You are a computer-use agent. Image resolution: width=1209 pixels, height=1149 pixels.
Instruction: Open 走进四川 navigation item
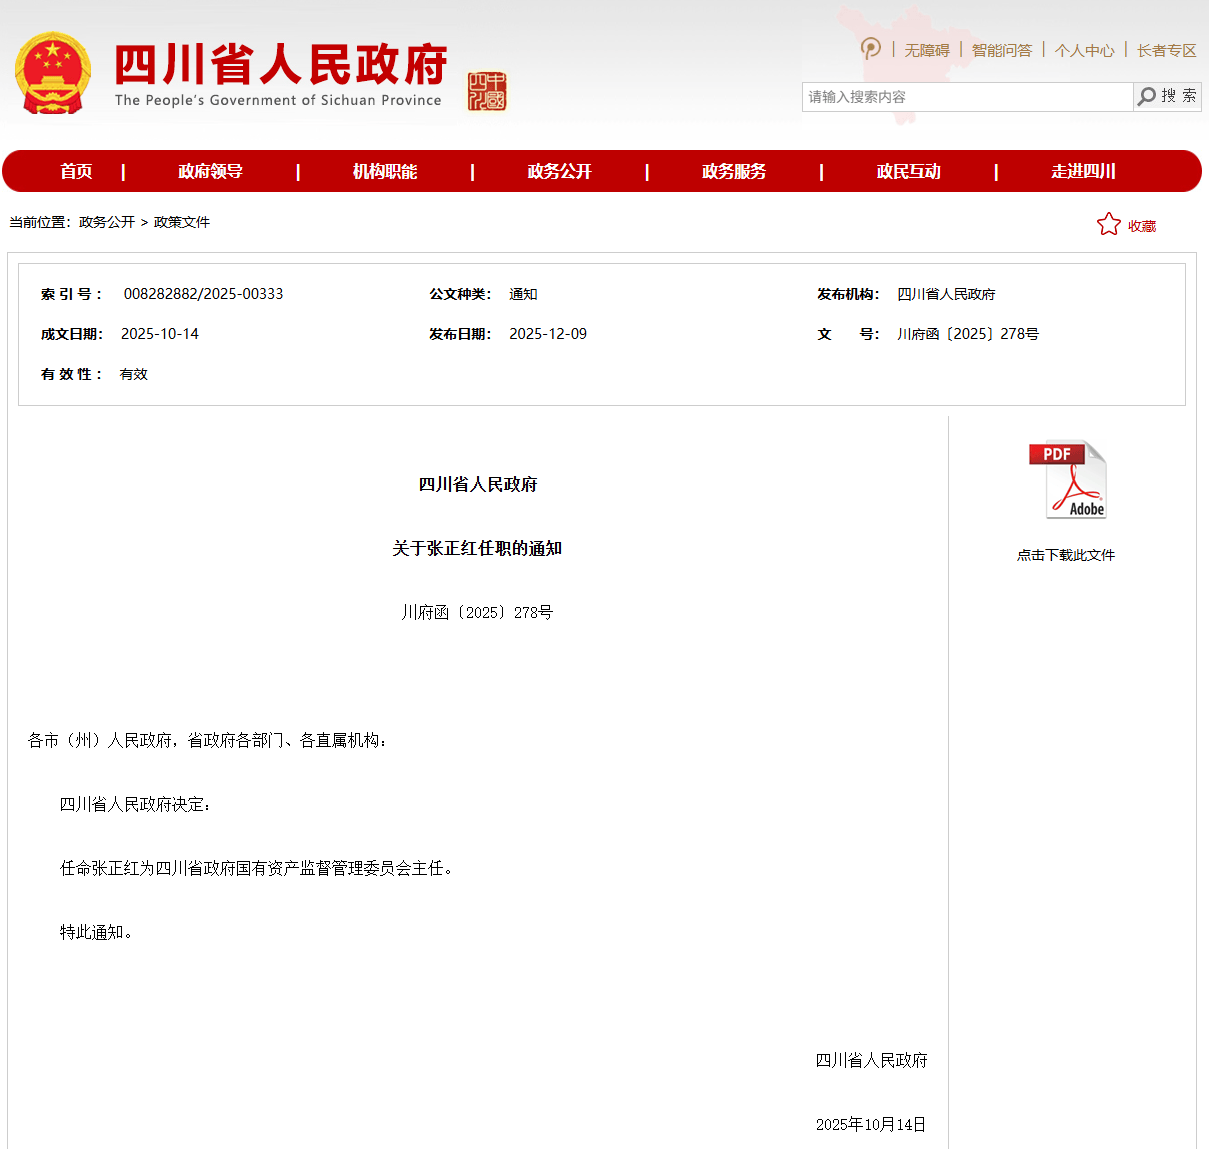pyautogui.click(x=1083, y=171)
